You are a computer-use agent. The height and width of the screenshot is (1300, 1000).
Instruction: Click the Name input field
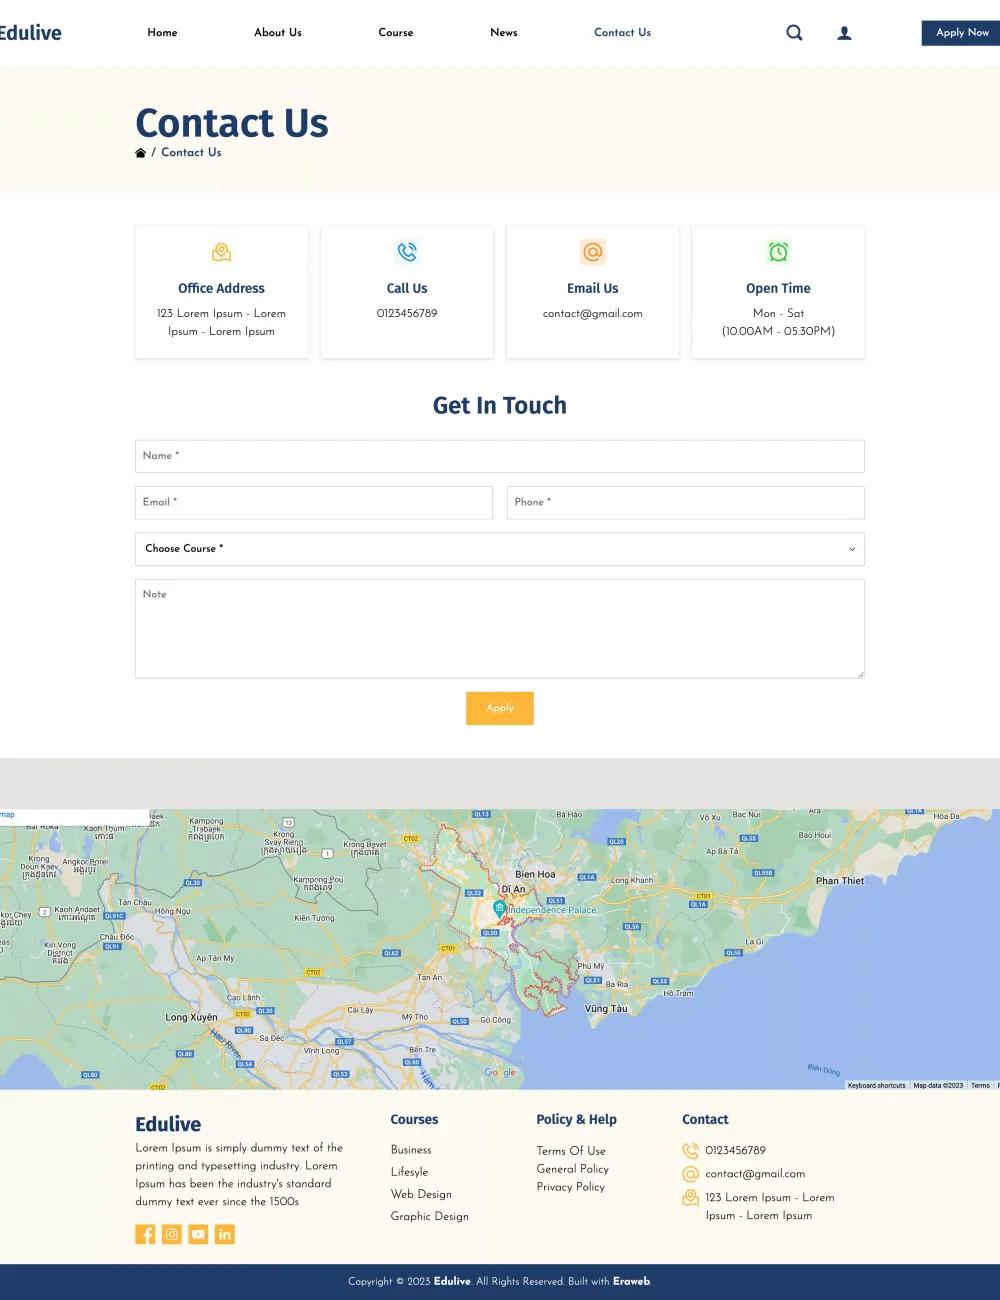(x=499, y=456)
